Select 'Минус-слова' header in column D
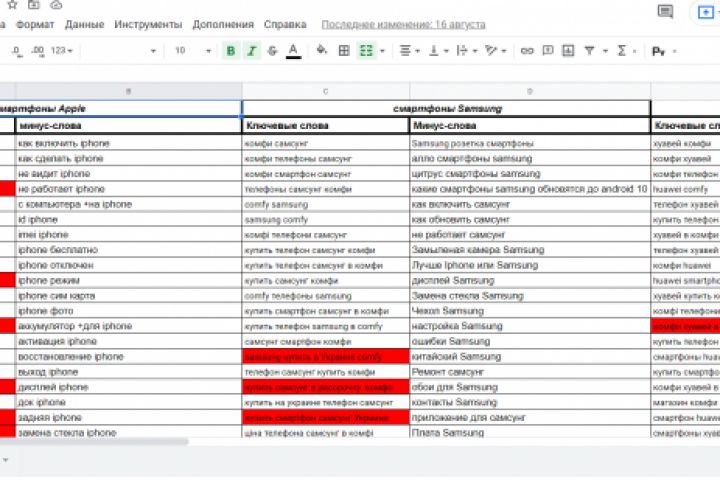 click(x=530, y=125)
